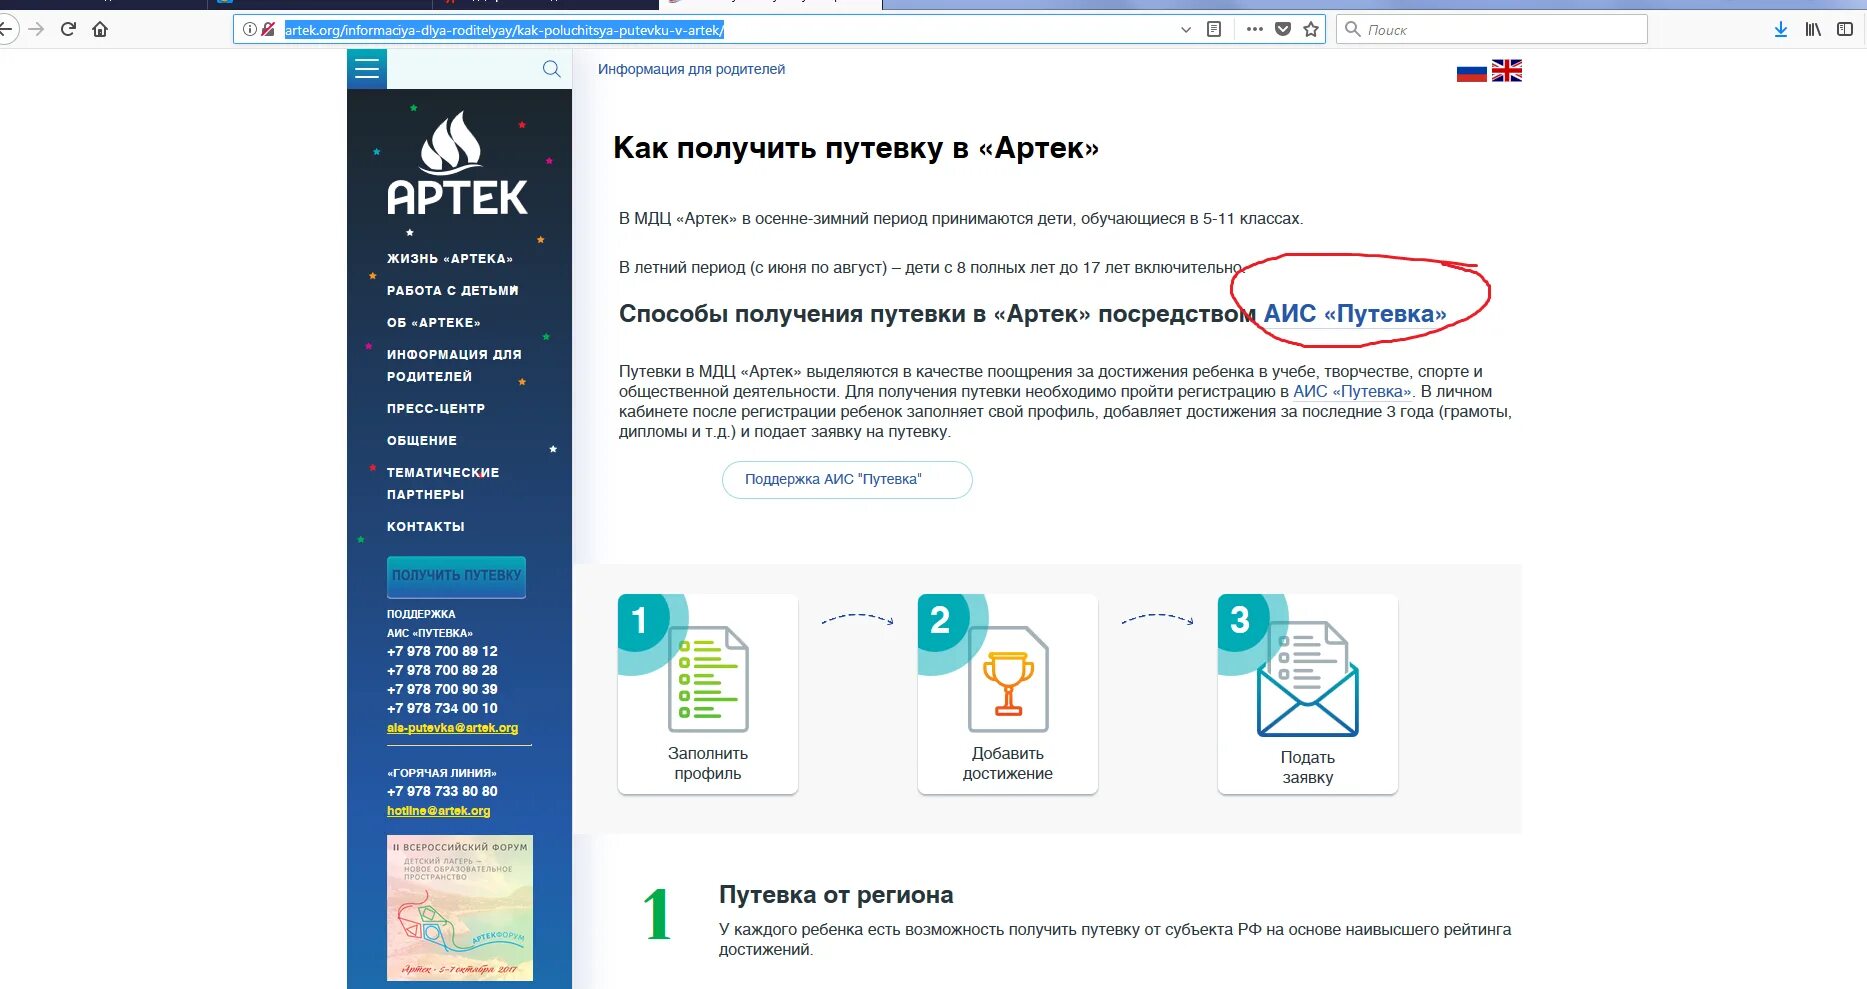Expand the address bar history dropdown

coord(1186,30)
